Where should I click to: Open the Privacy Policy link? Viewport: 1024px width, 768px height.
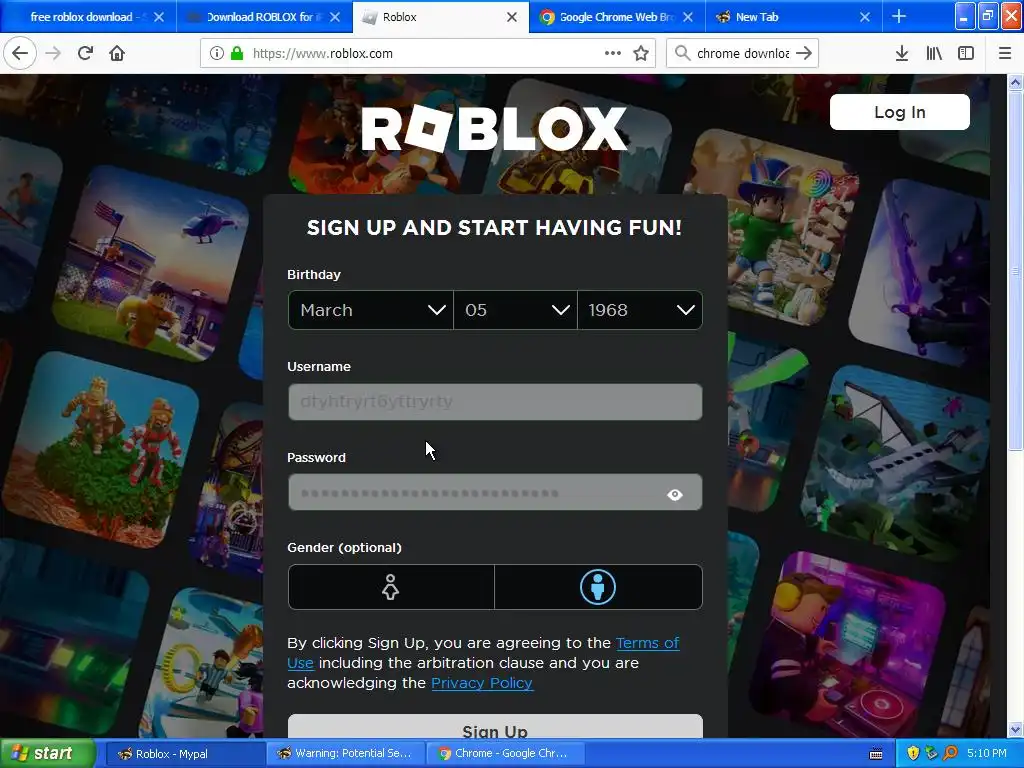coord(482,682)
